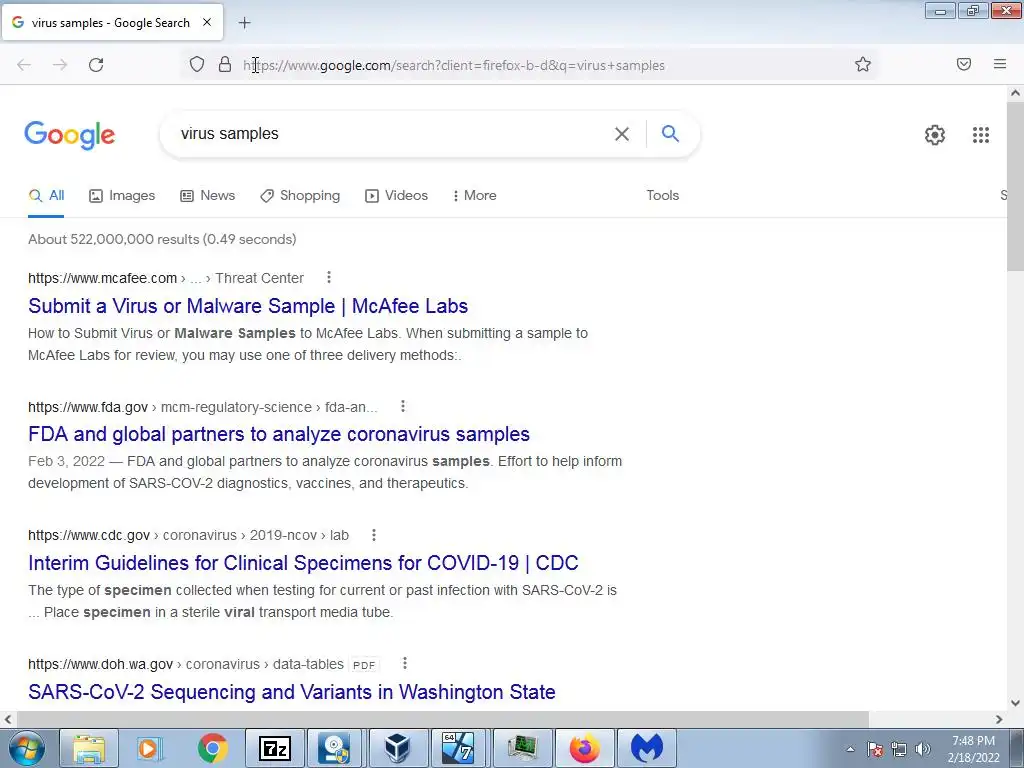Open 'Interim Guidelines for Clinical Specimens' link

click(303, 562)
